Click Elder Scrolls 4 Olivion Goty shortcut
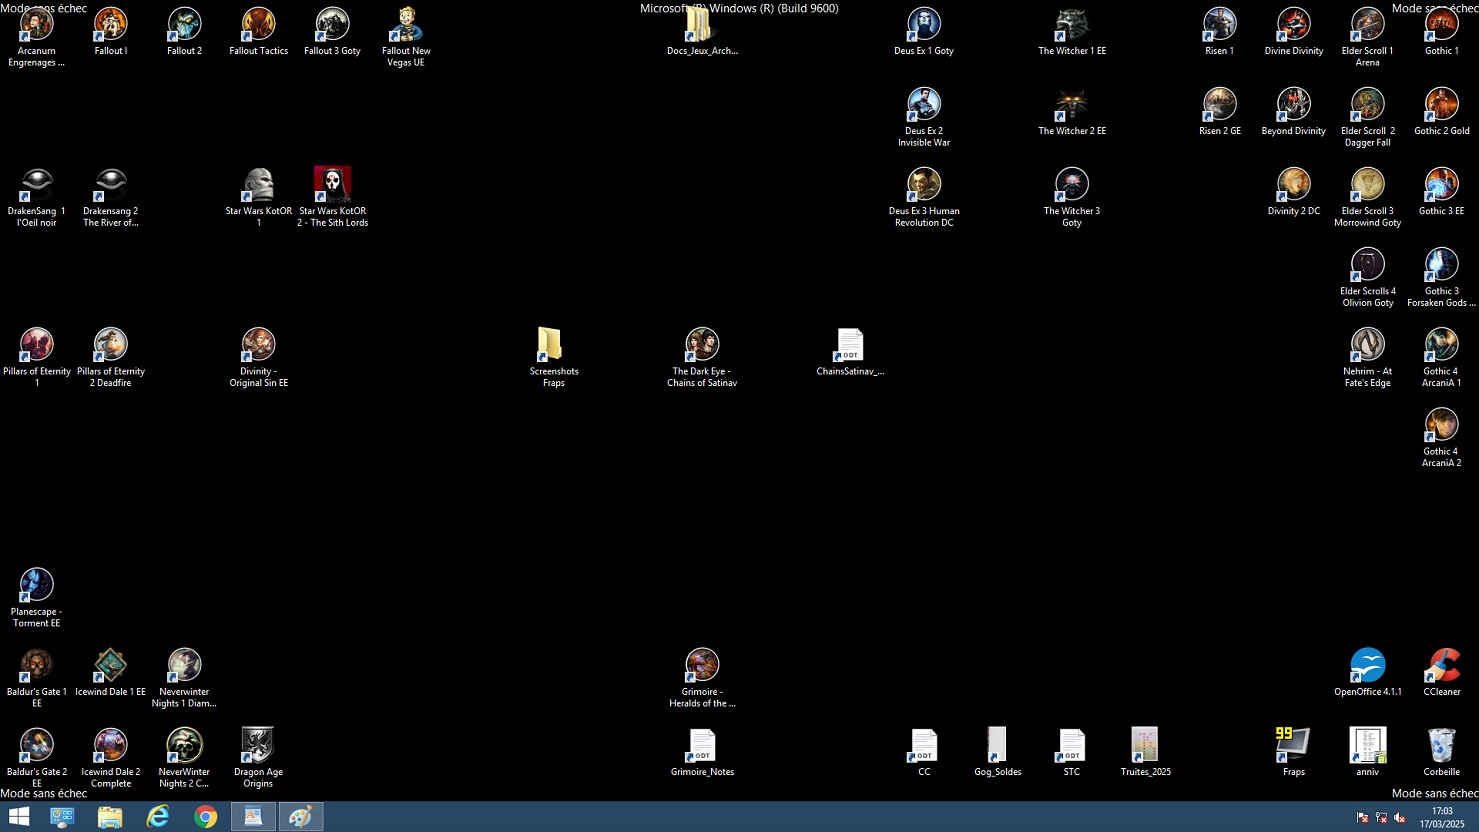 pyautogui.click(x=1368, y=264)
